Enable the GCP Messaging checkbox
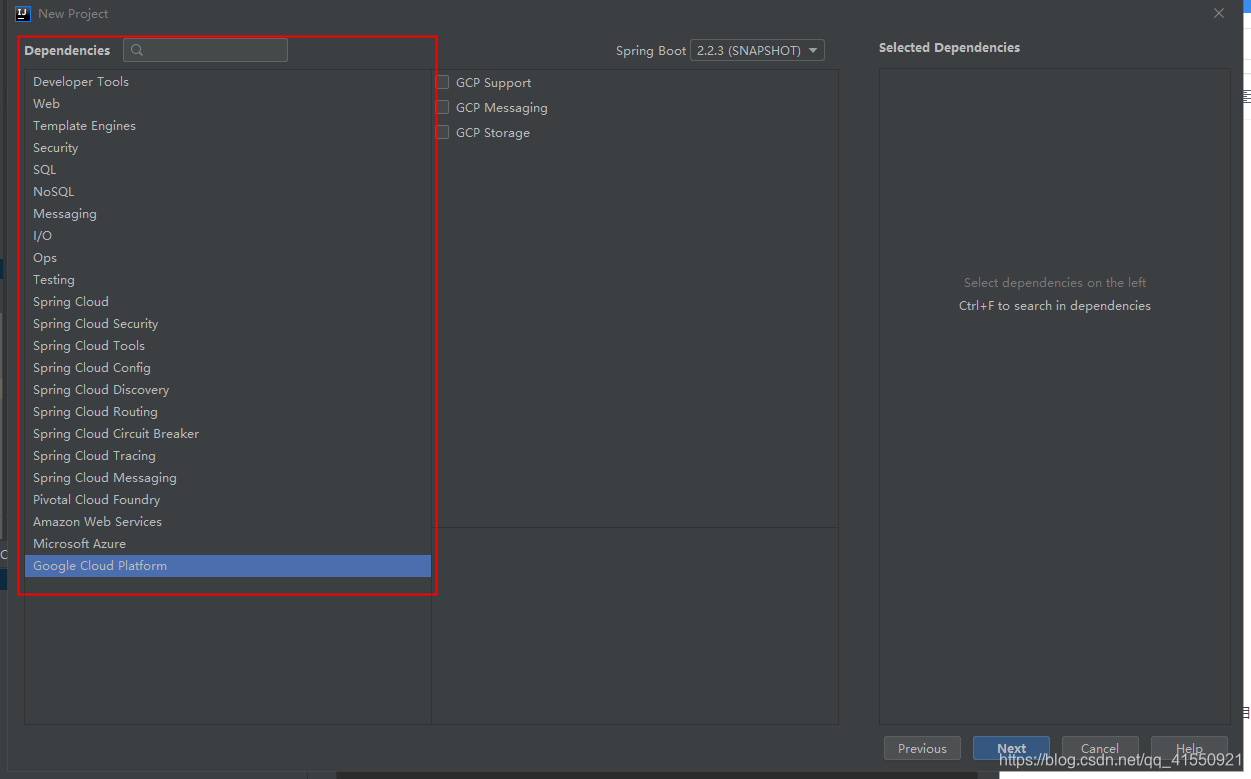 click(442, 107)
